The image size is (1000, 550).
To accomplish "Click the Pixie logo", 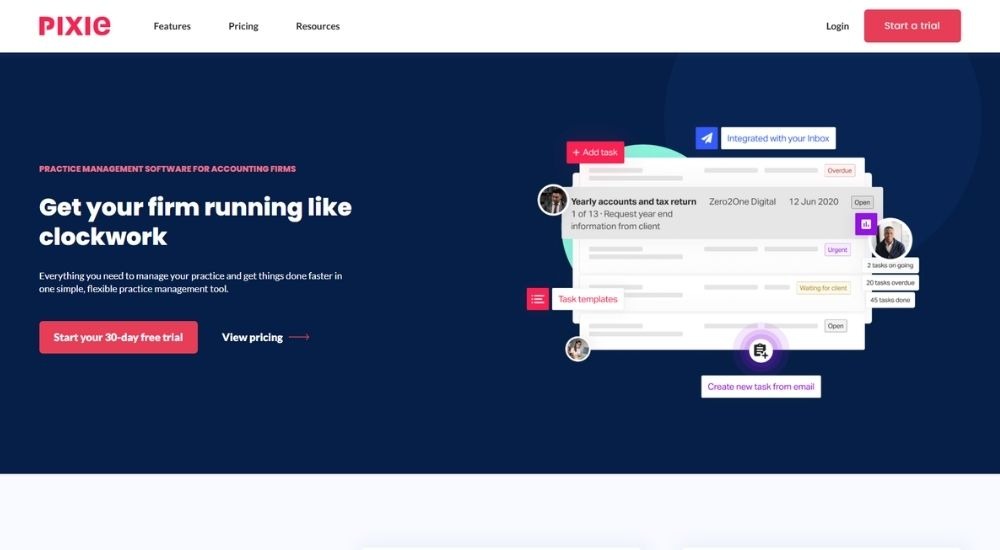I will pyautogui.click(x=75, y=26).
